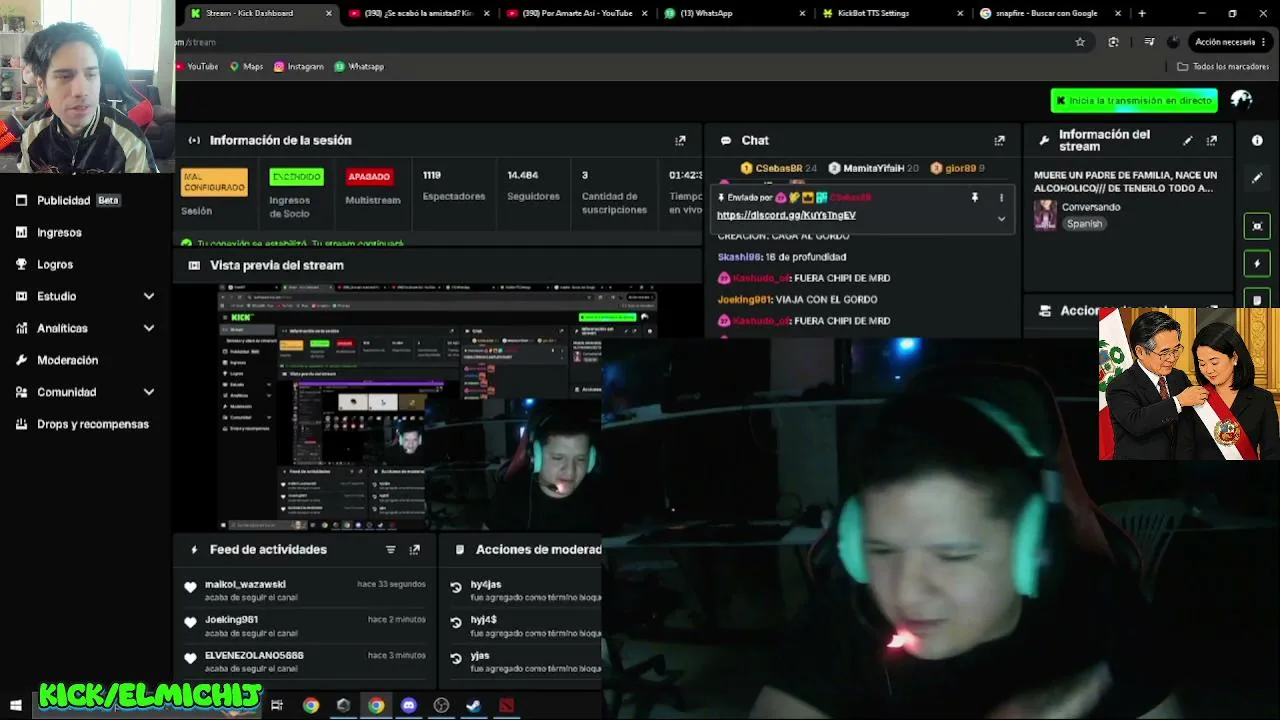Switch to the Por Amarte Así YouTube tab
1280x720 pixels.
point(577,13)
